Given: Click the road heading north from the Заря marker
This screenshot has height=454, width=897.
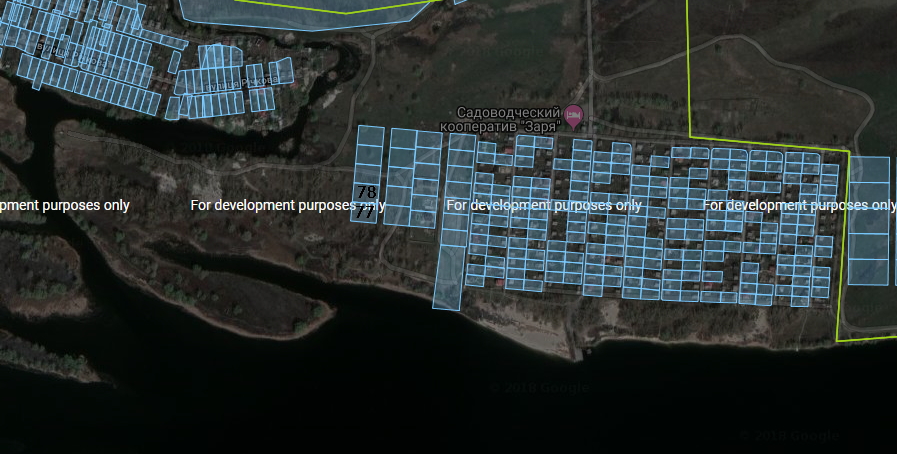Looking at the screenshot, I should point(590,60).
